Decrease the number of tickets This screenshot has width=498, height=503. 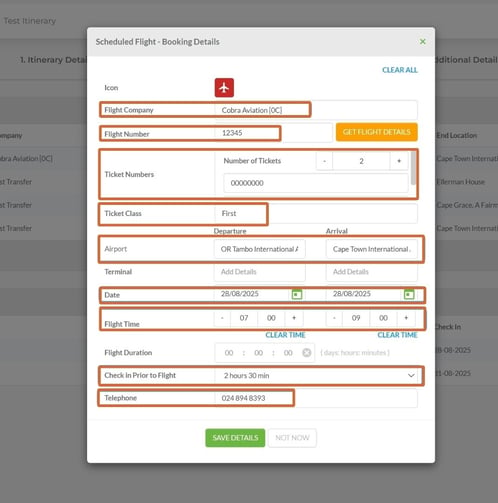point(324,161)
